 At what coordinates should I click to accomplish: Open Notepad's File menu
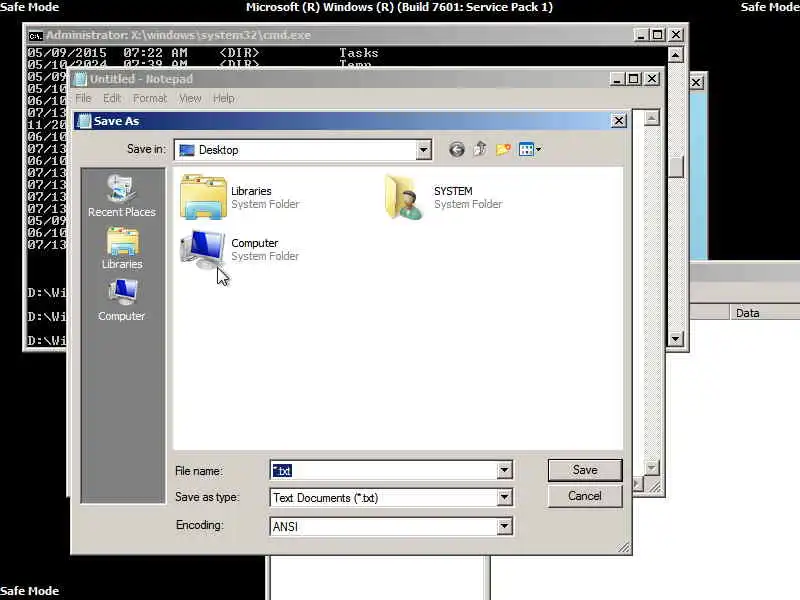coord(83,98)
